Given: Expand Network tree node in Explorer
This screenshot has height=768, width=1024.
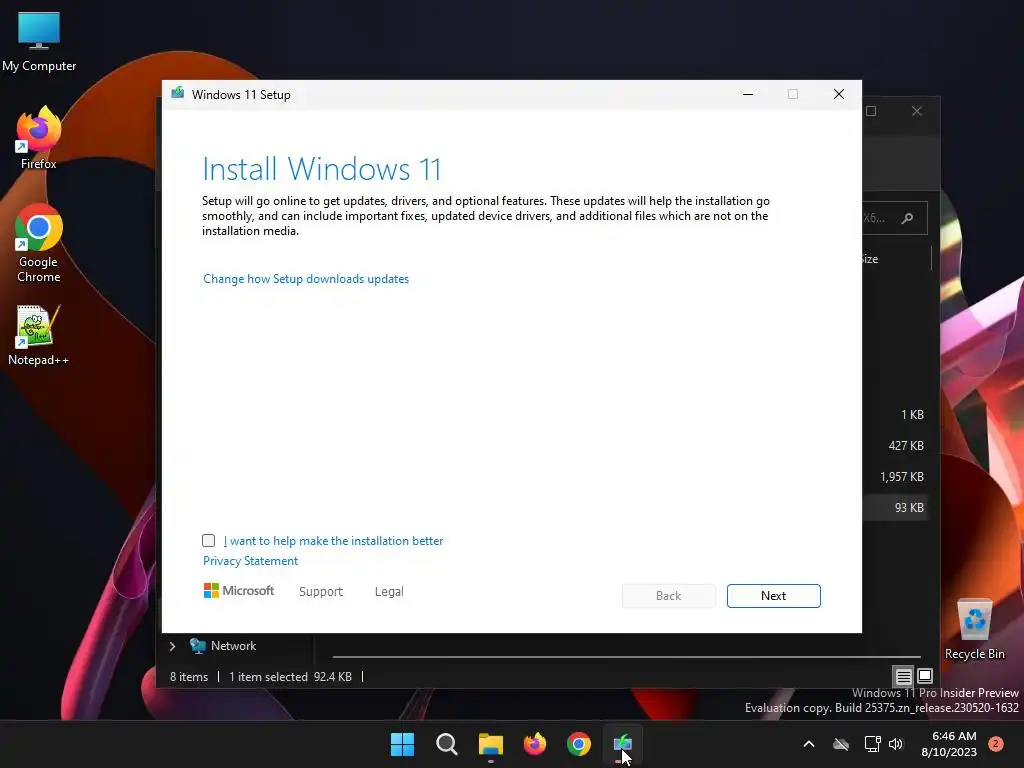Looking at the screenshot, I should (x=172, y=647).
